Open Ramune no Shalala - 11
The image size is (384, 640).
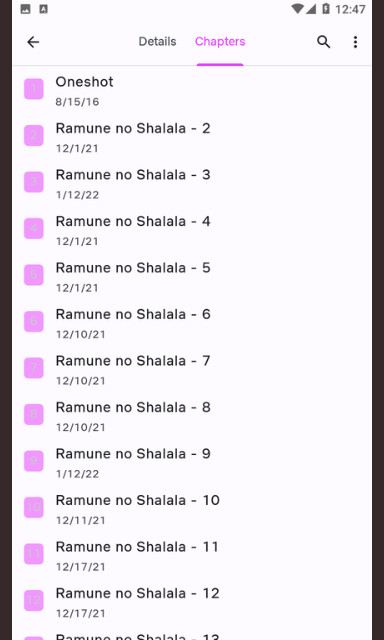(x=192, y=554)
